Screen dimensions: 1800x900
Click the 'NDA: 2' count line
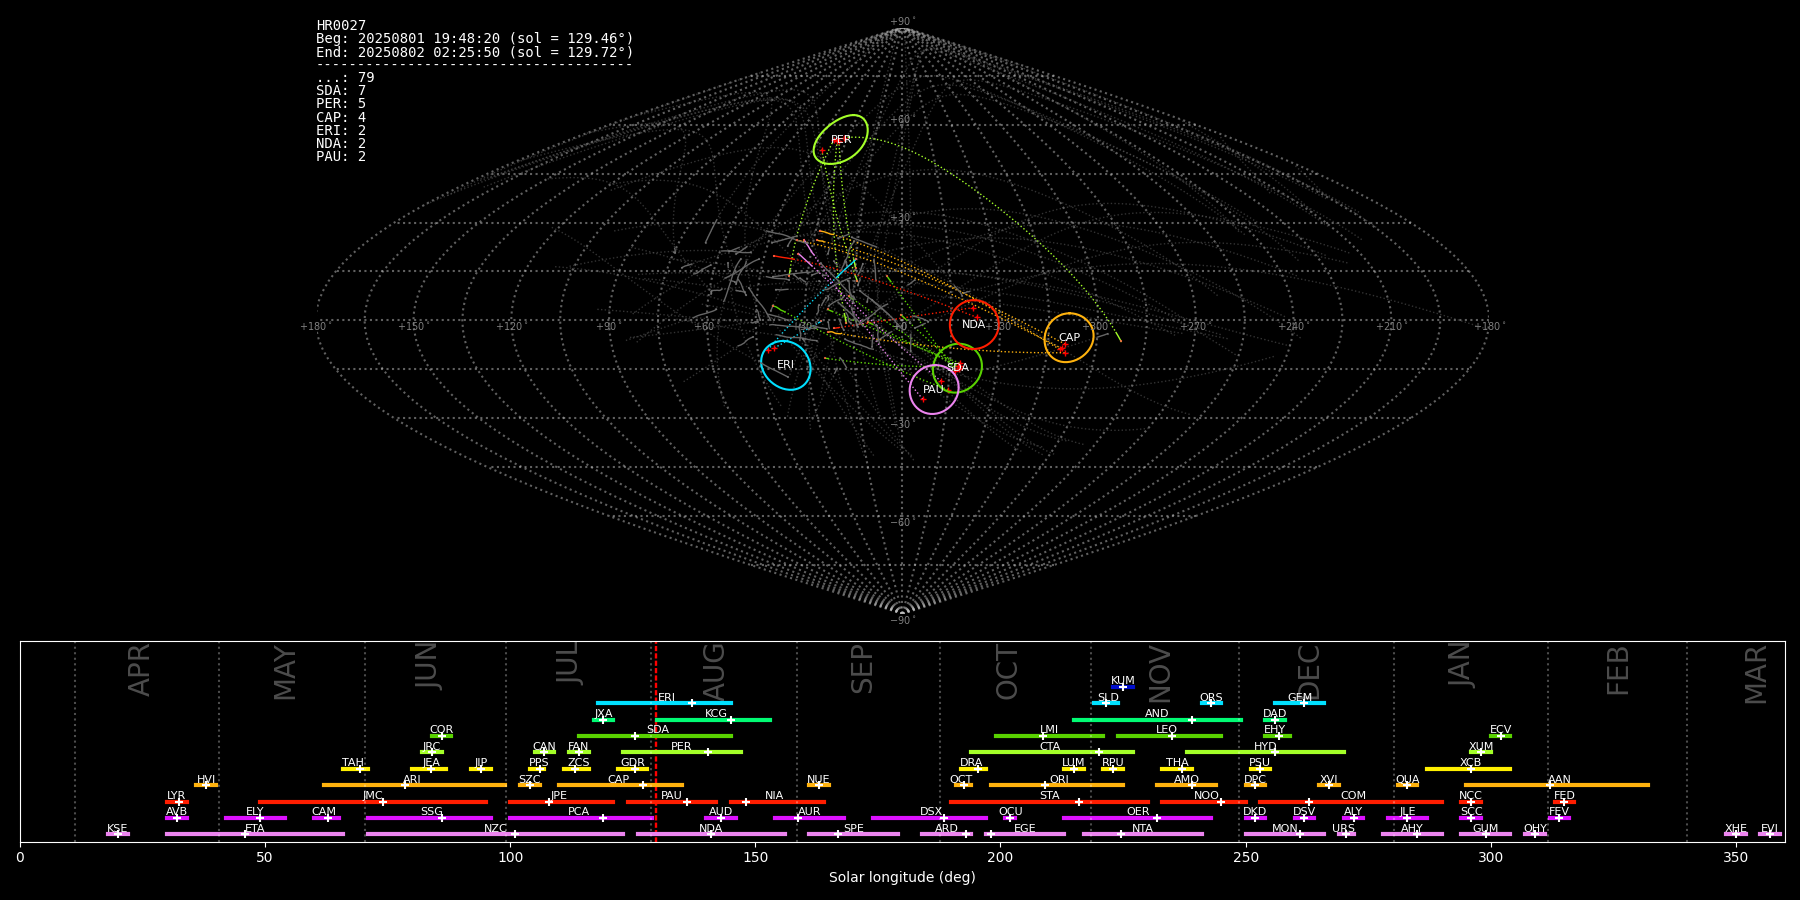341,144
